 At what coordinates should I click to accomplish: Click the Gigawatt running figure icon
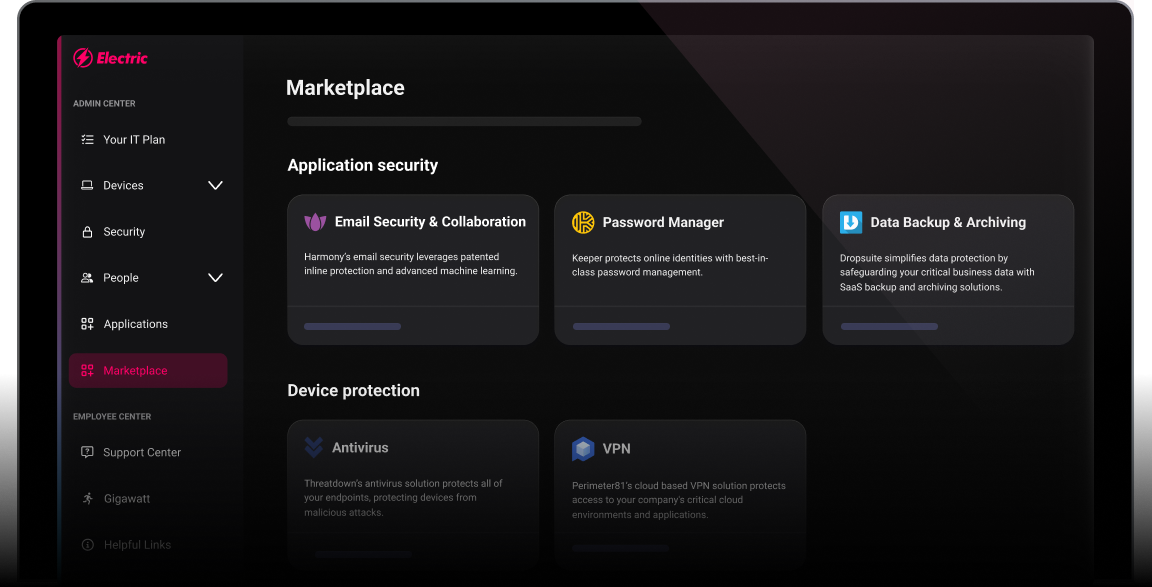[x=87, y=498]
